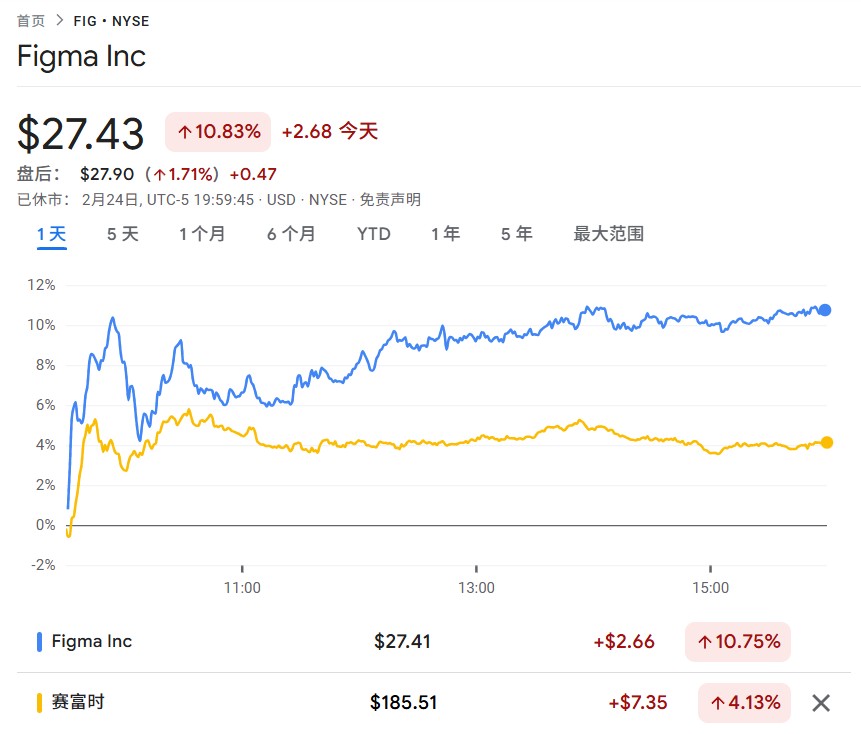This screenshot has height=734, width=861.
Task: Show the 5 年 chart range
Action: 517,234
